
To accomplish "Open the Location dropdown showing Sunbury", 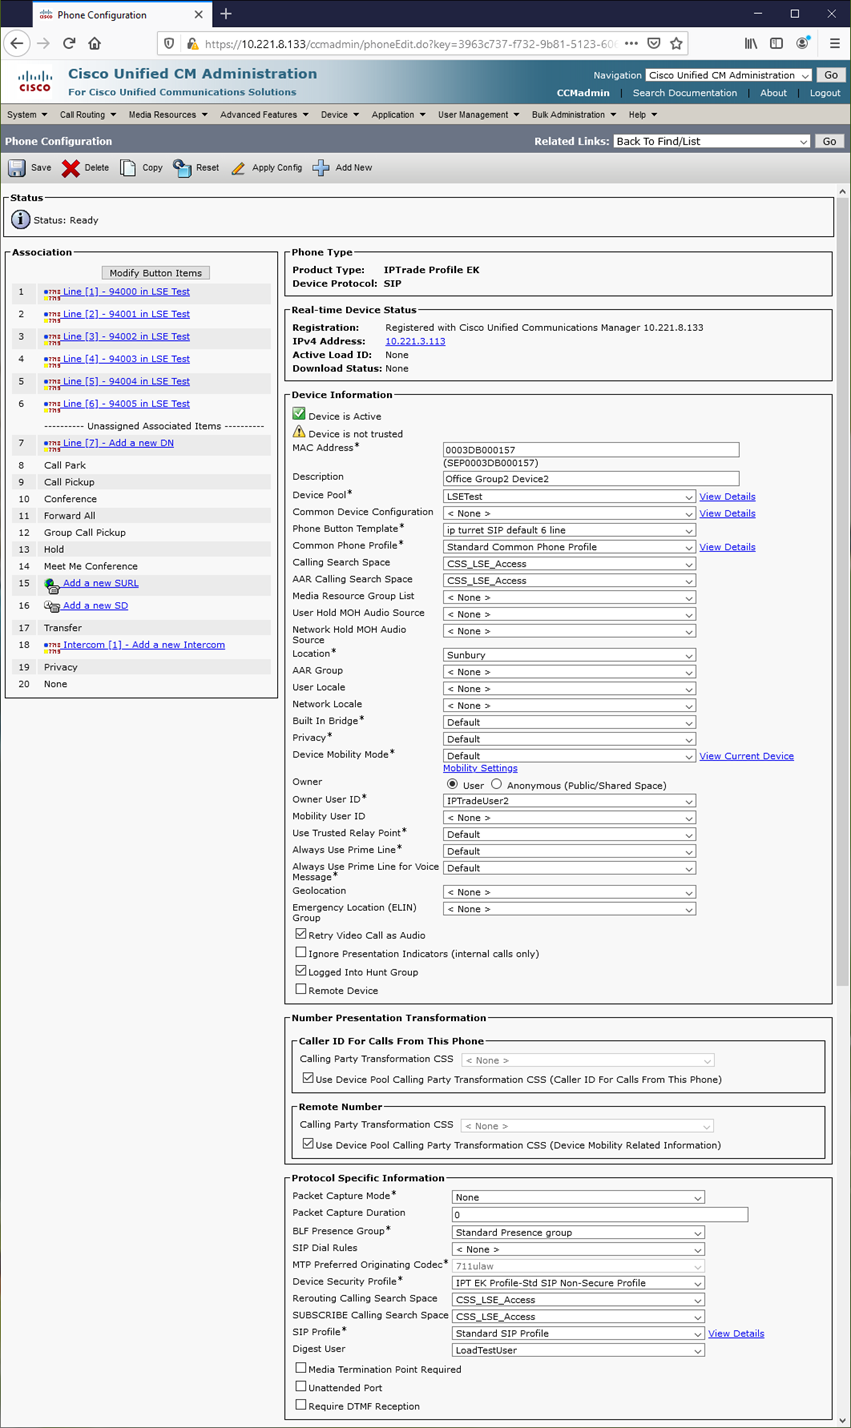I will point(569,655).
